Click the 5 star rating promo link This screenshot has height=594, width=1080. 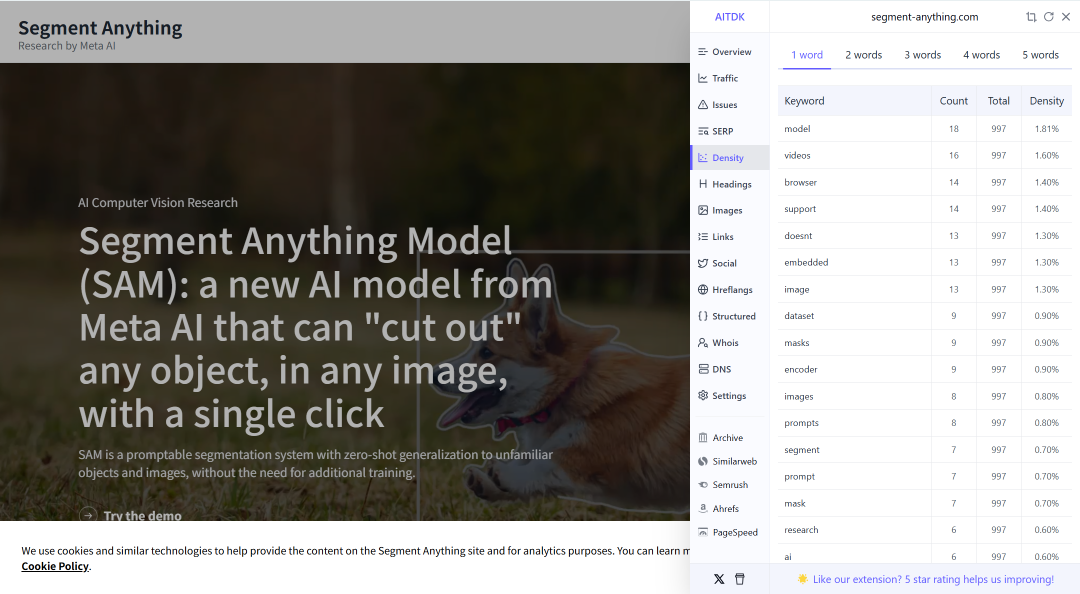[x=926, y=580]
